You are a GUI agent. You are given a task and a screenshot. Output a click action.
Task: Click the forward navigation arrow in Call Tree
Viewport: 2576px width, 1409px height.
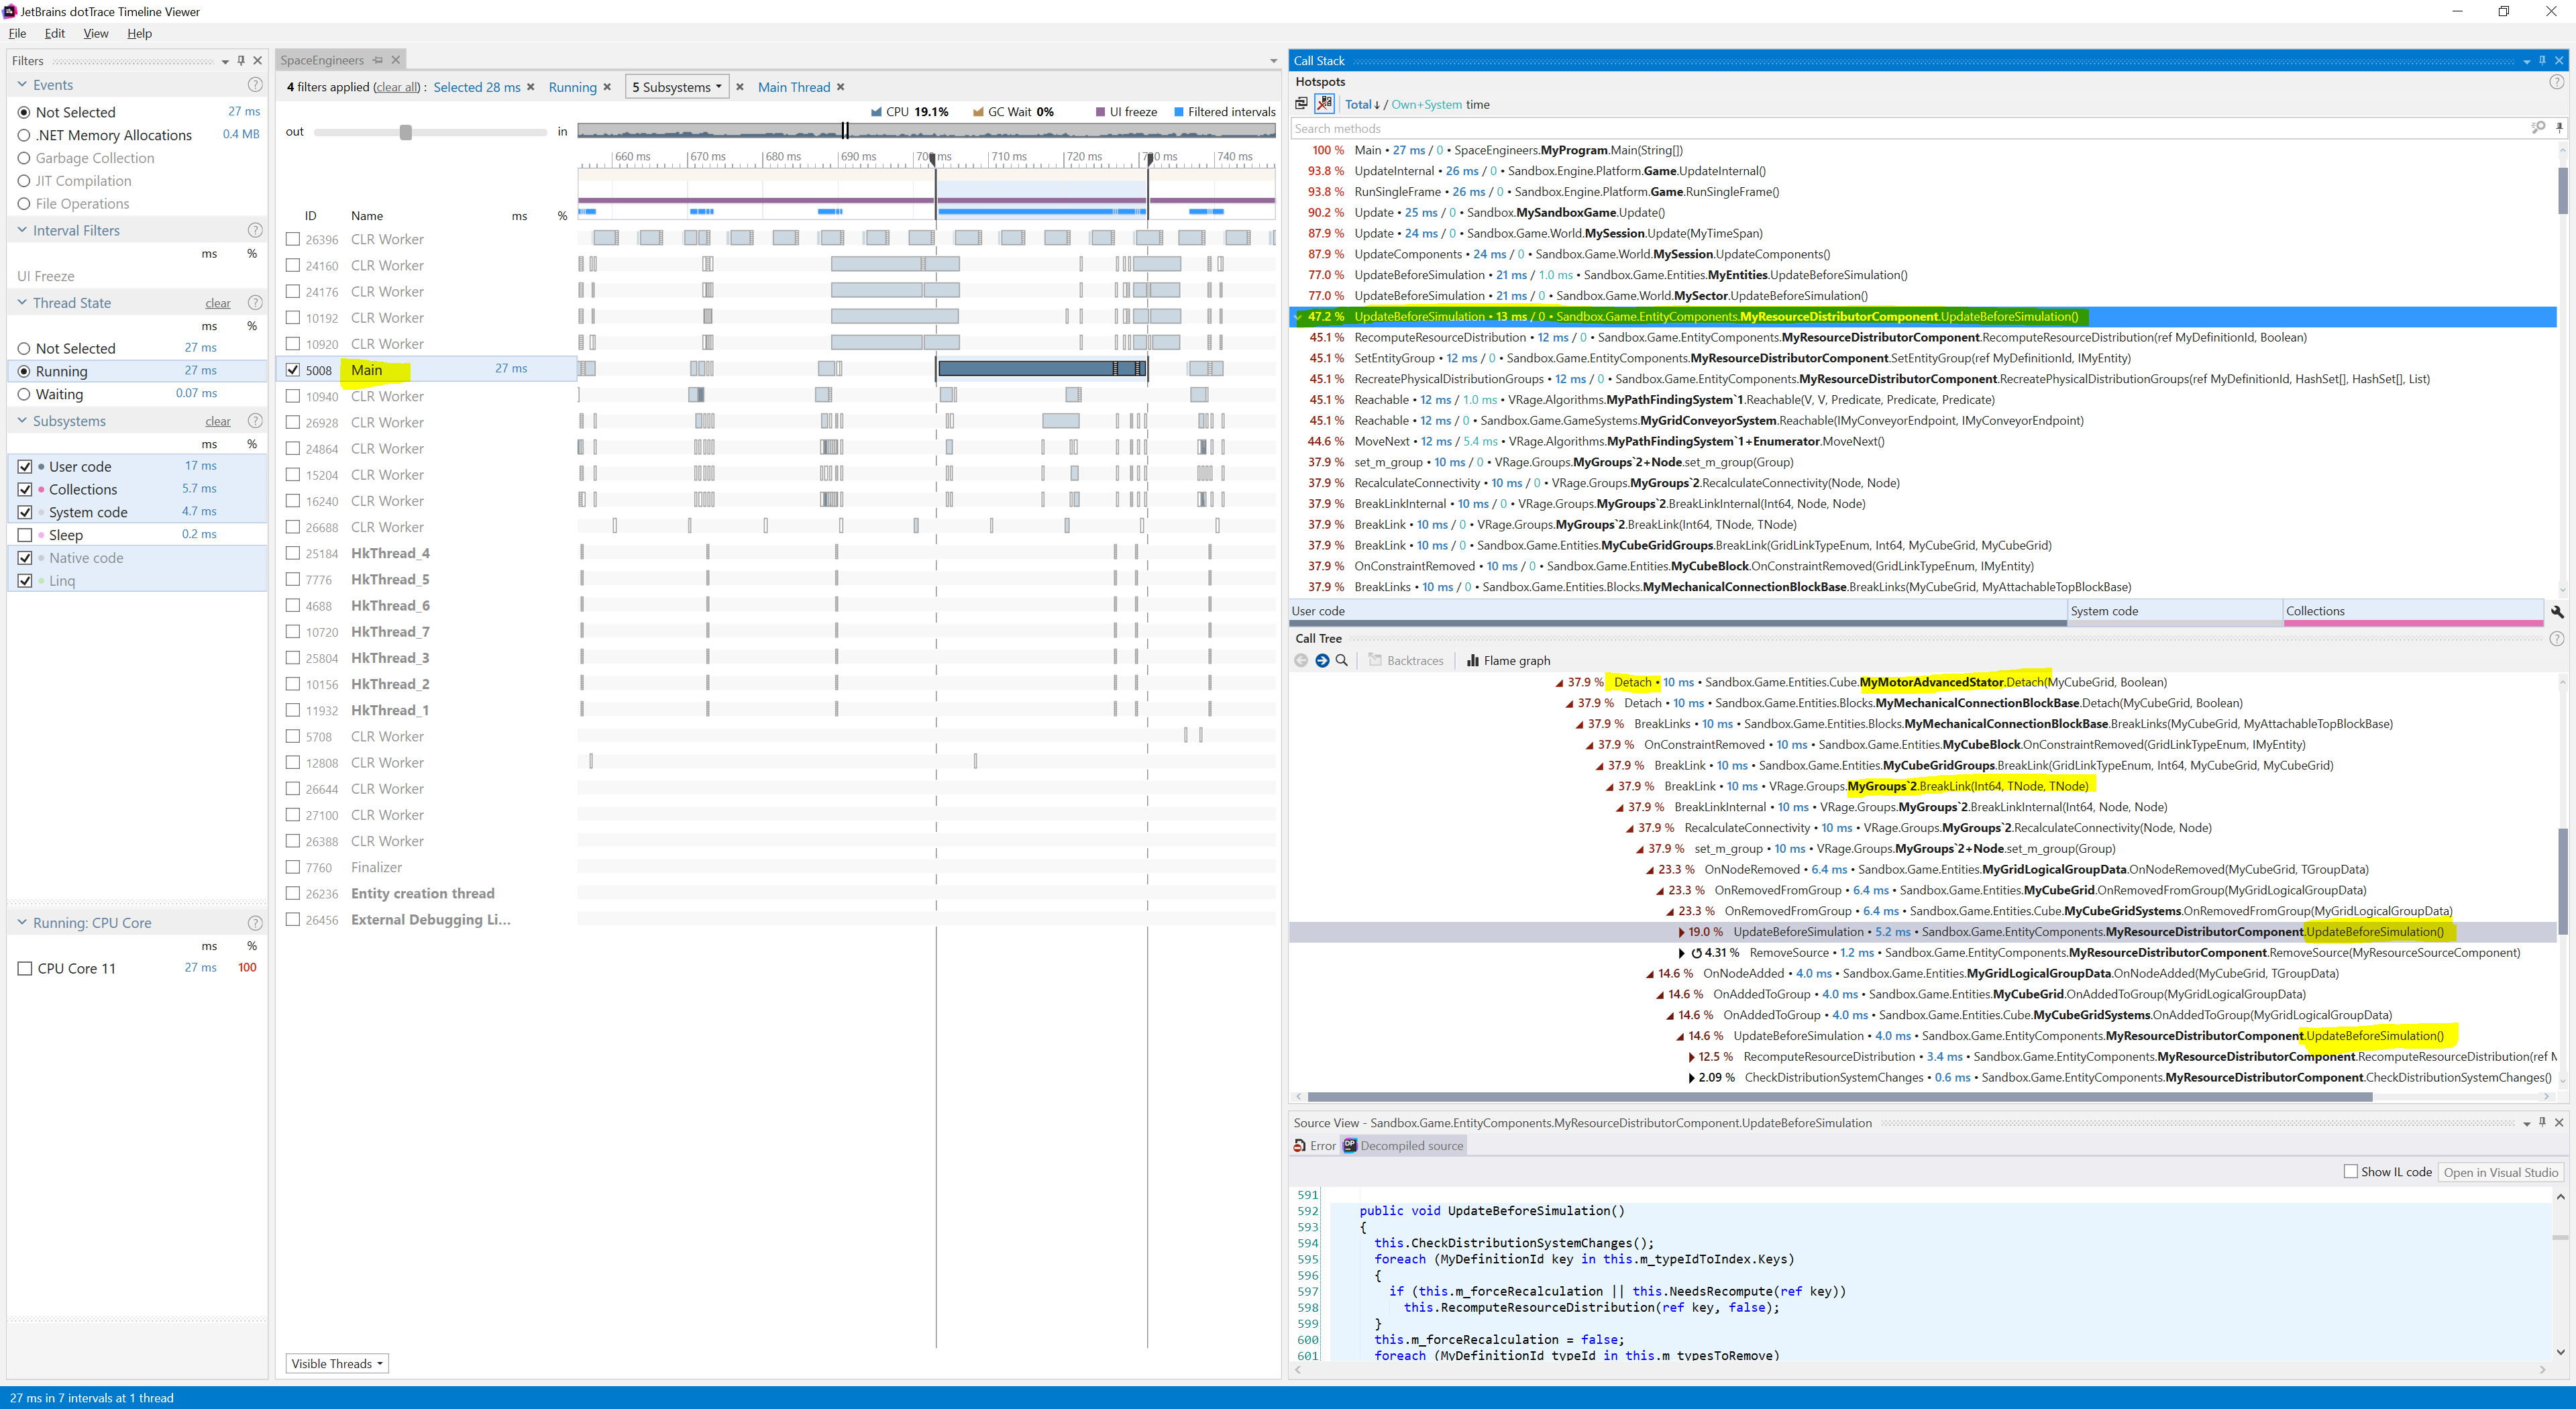coord(1321,660)
